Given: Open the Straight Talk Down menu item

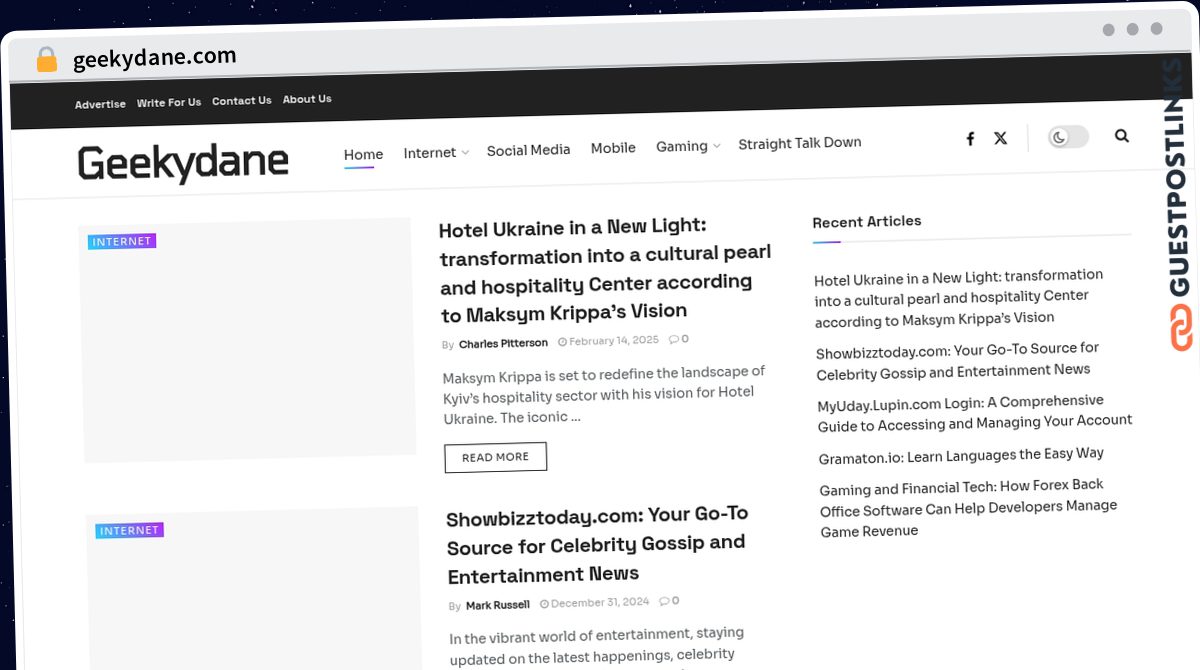Looking at the screenshot, I should tap(800, 143).
